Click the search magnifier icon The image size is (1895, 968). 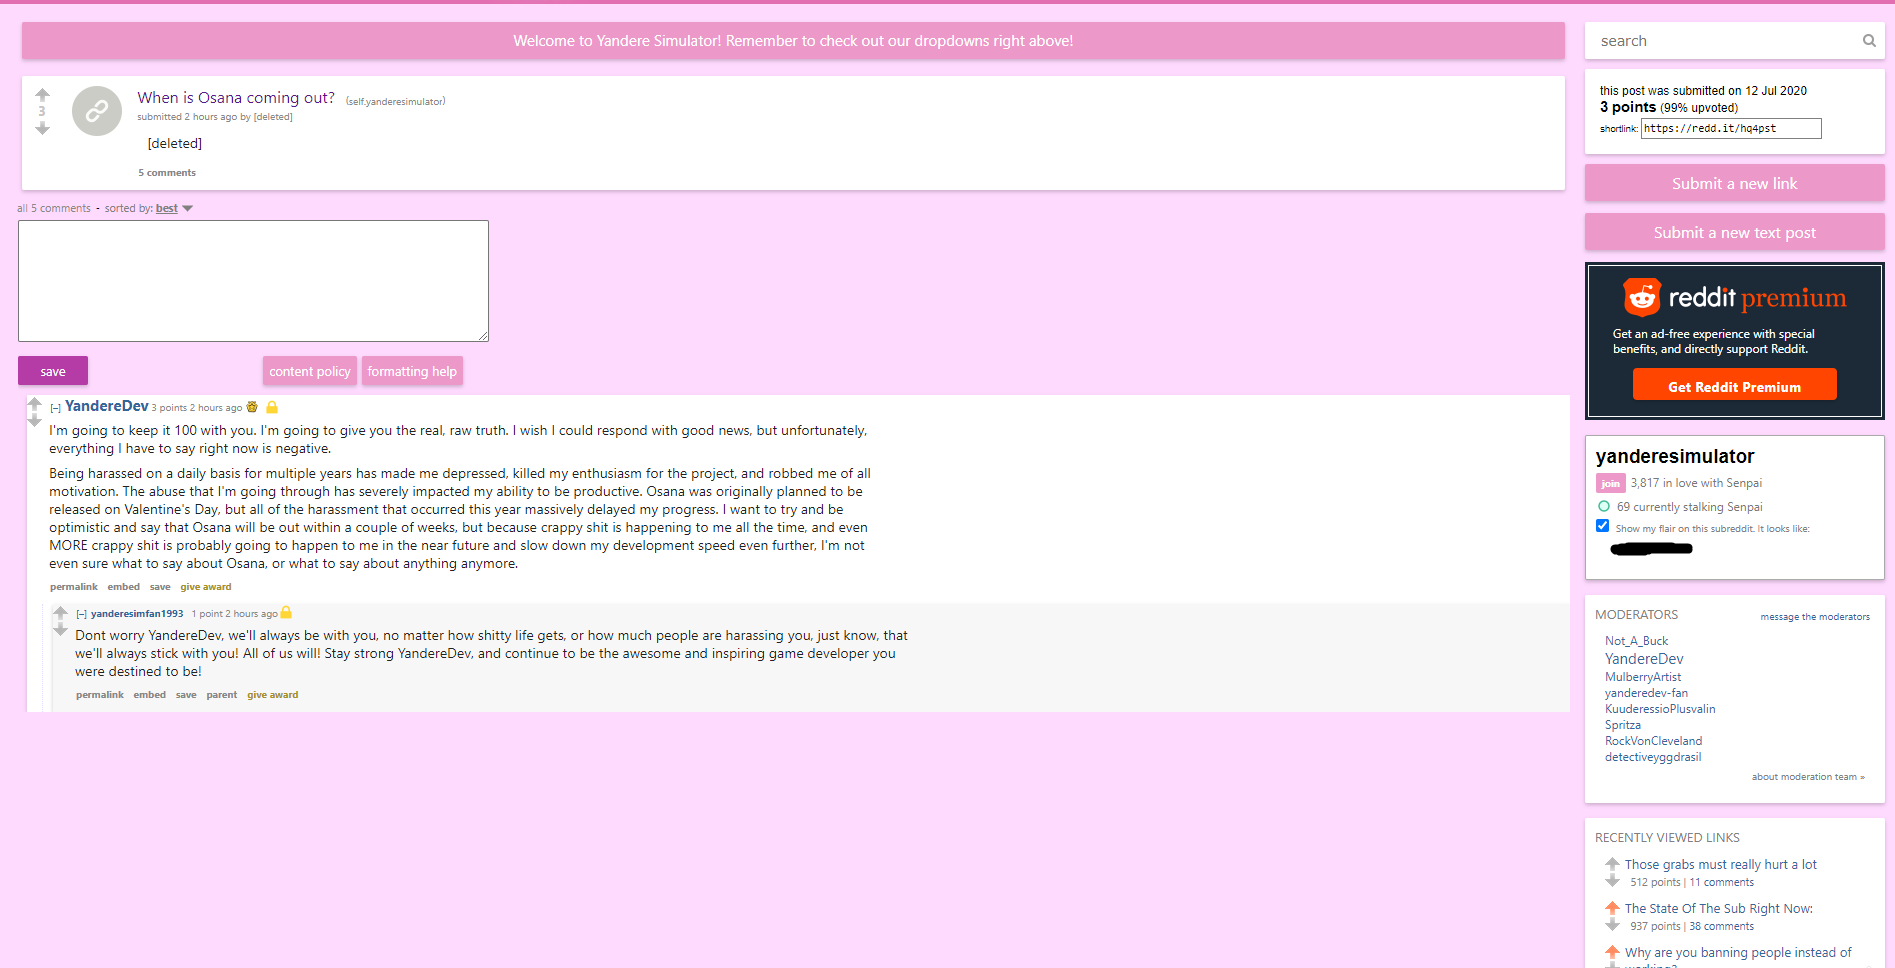(1869, 41)
